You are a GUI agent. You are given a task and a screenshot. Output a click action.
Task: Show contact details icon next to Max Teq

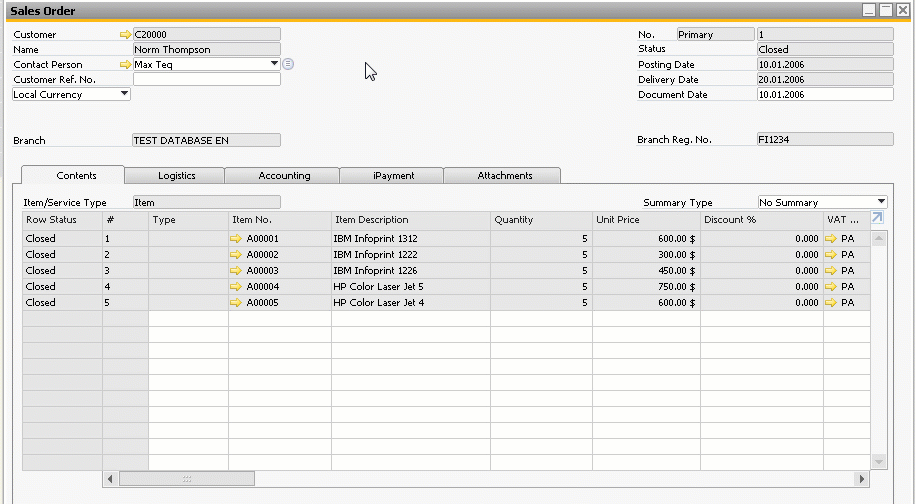(x=288, y=64)
